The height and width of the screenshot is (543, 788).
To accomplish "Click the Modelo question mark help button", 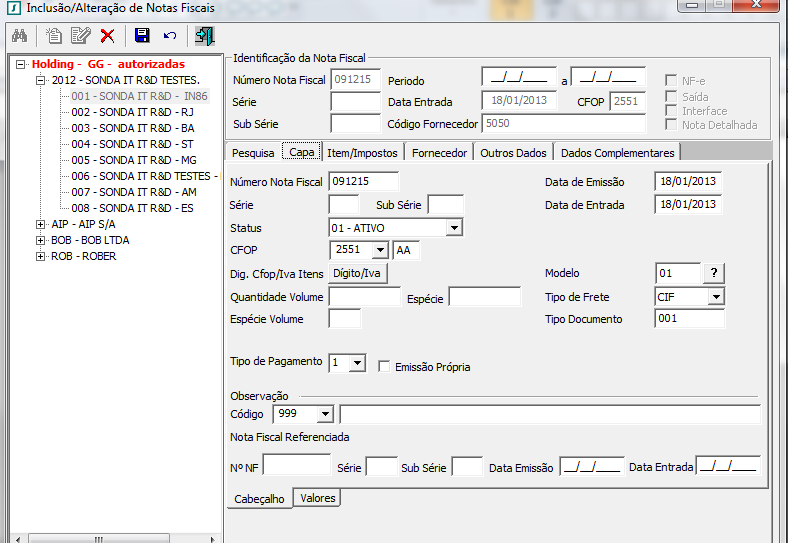I will (713, 274).
